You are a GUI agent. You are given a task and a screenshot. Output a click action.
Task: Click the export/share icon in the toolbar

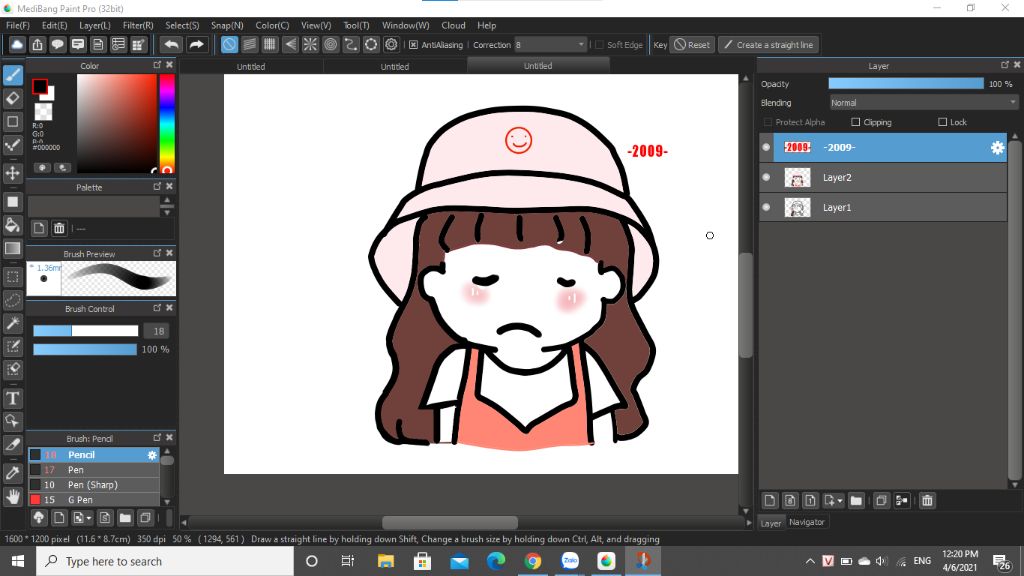[x=37, y=44]
